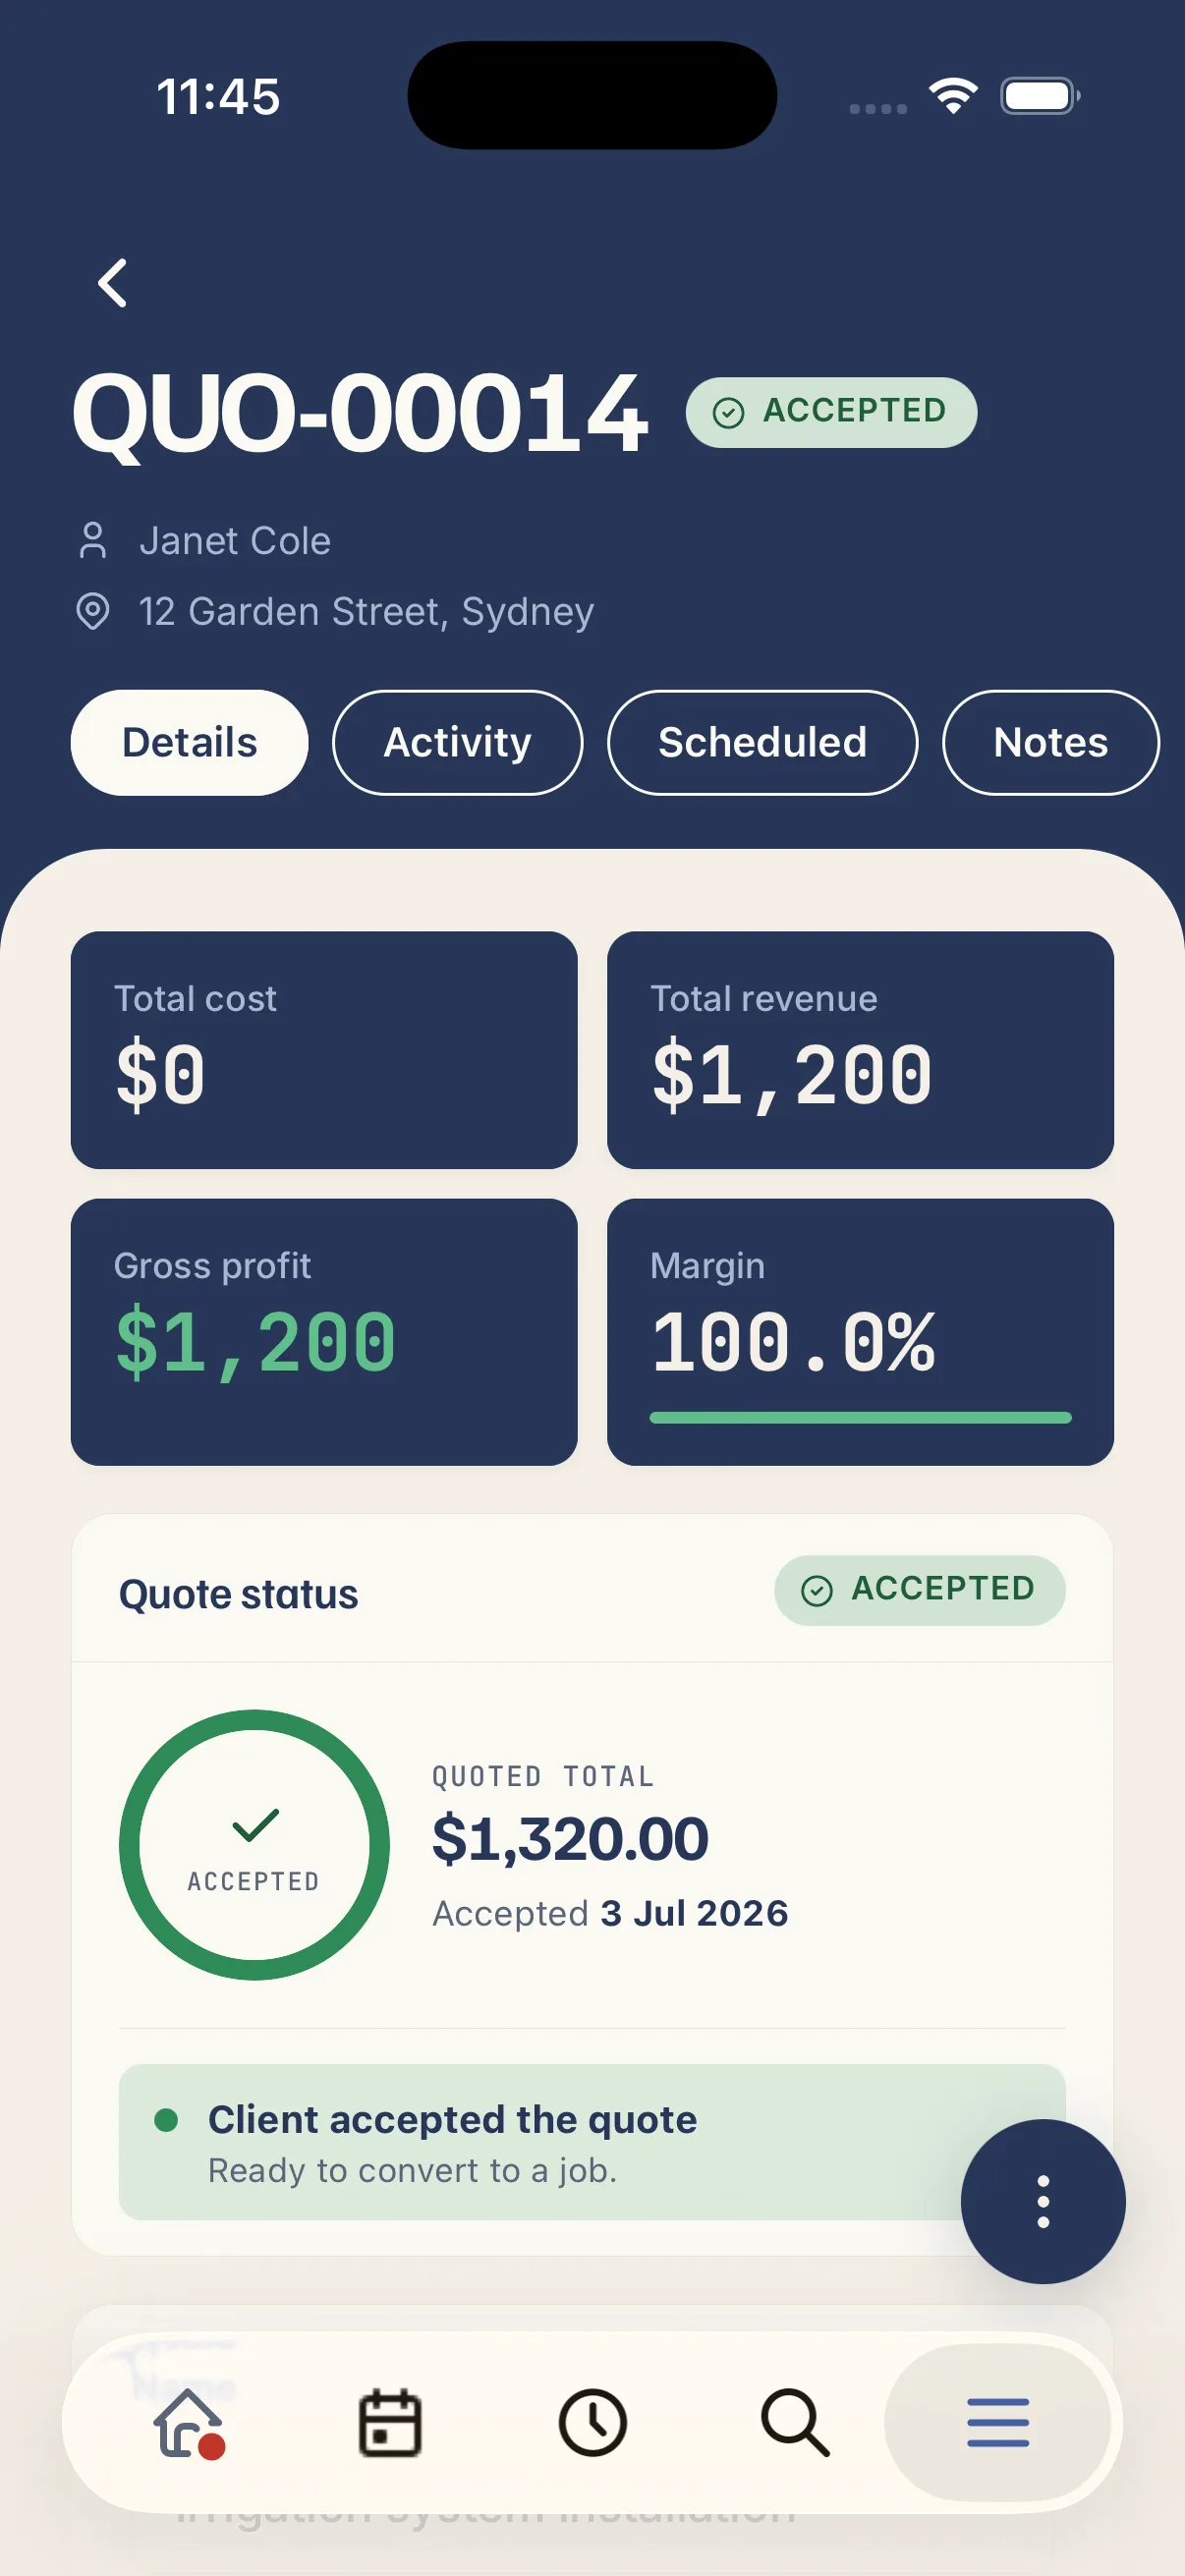Image resolution: width=1185 pixels, height=2576 pixels.
Task: Tap the location pin icon
Action: tap(93, 611)
